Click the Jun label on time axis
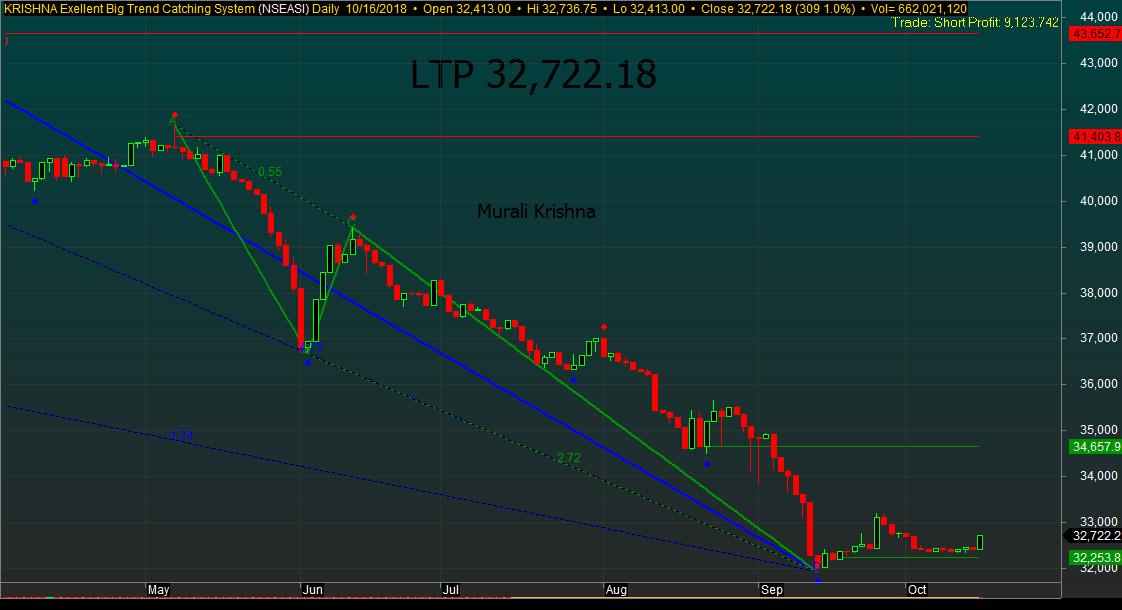 313,590
